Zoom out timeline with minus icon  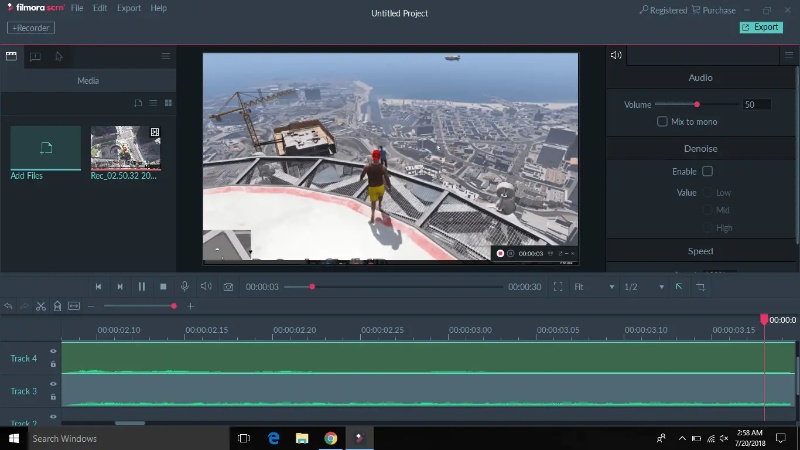point(91,306)
